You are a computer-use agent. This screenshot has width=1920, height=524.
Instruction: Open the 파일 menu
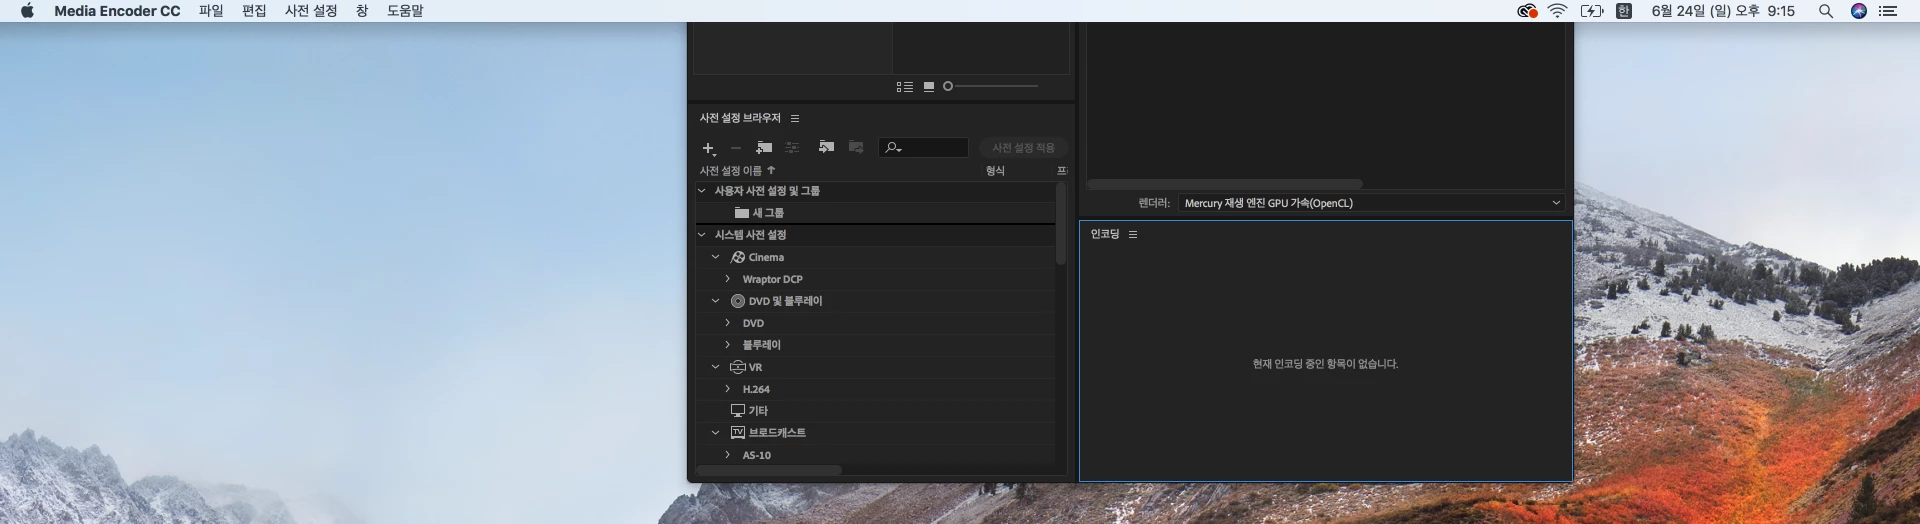click(x=211, y=11)
